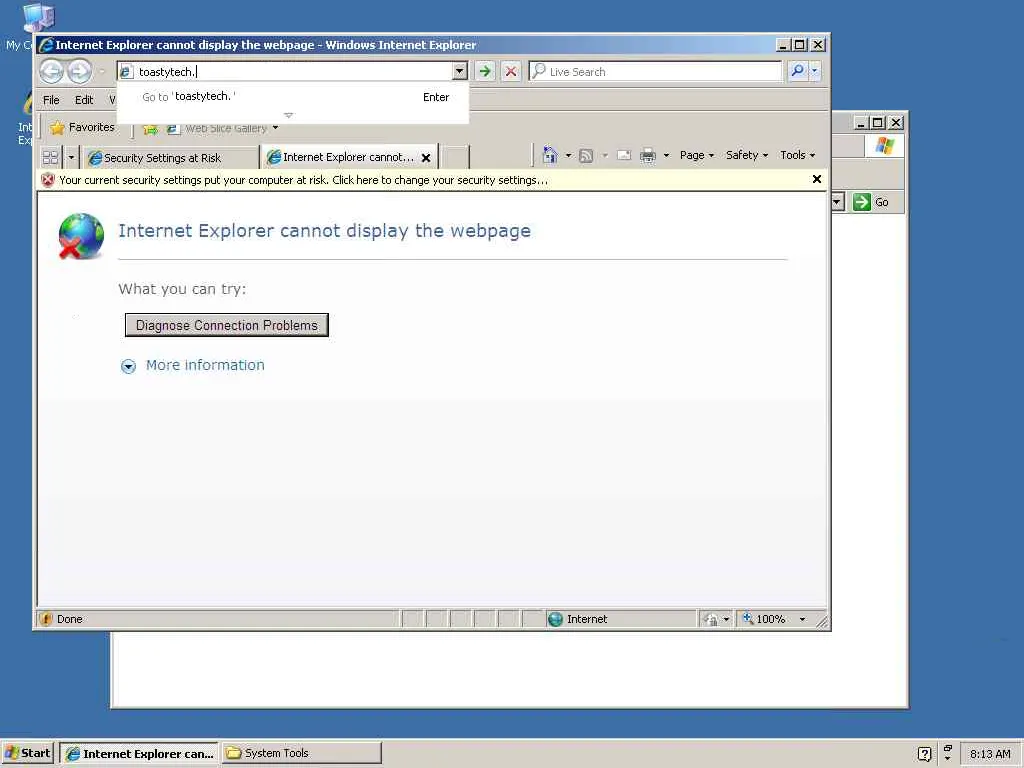Click Internet Explorer taskbar button
Image resolution: width=1024 pixels, height=768 pixels.
point(140,753)
